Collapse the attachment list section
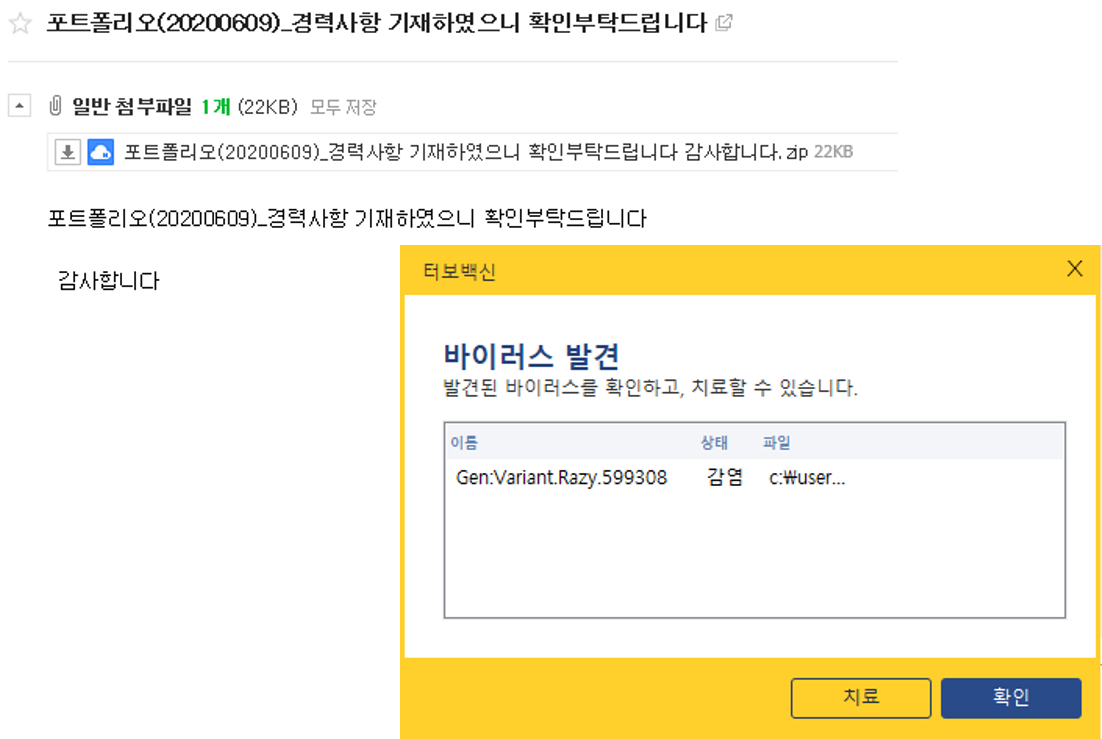 (x=20, y=106)
